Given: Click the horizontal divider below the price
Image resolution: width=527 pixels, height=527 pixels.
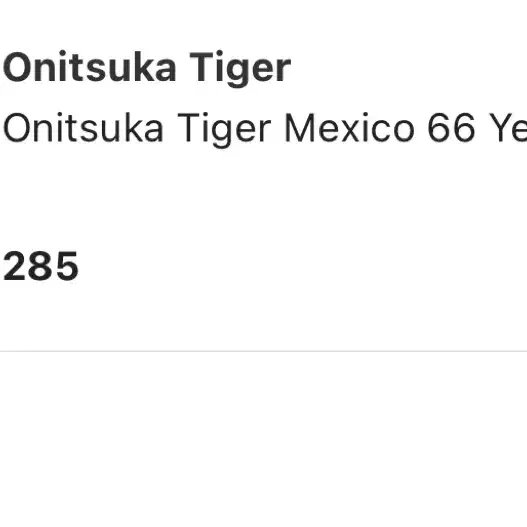Looking at the screenshot, I should click(264, 351).
